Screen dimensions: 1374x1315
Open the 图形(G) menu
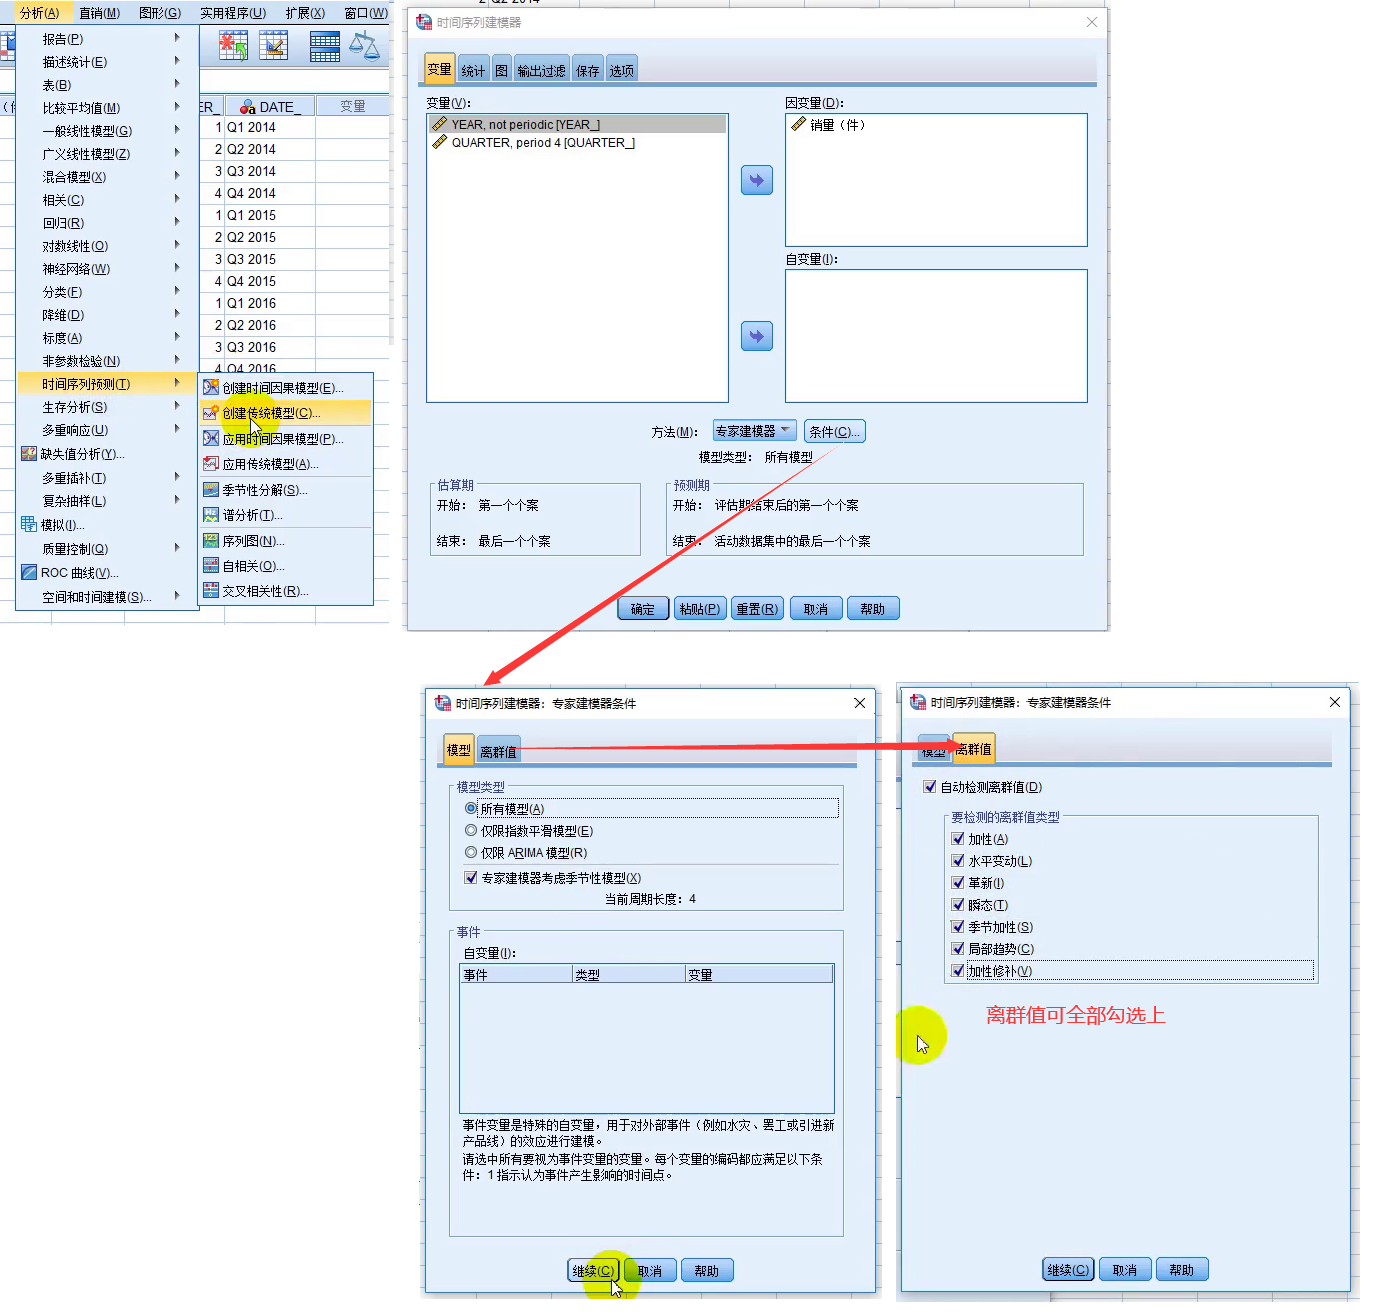click(160, 13)
